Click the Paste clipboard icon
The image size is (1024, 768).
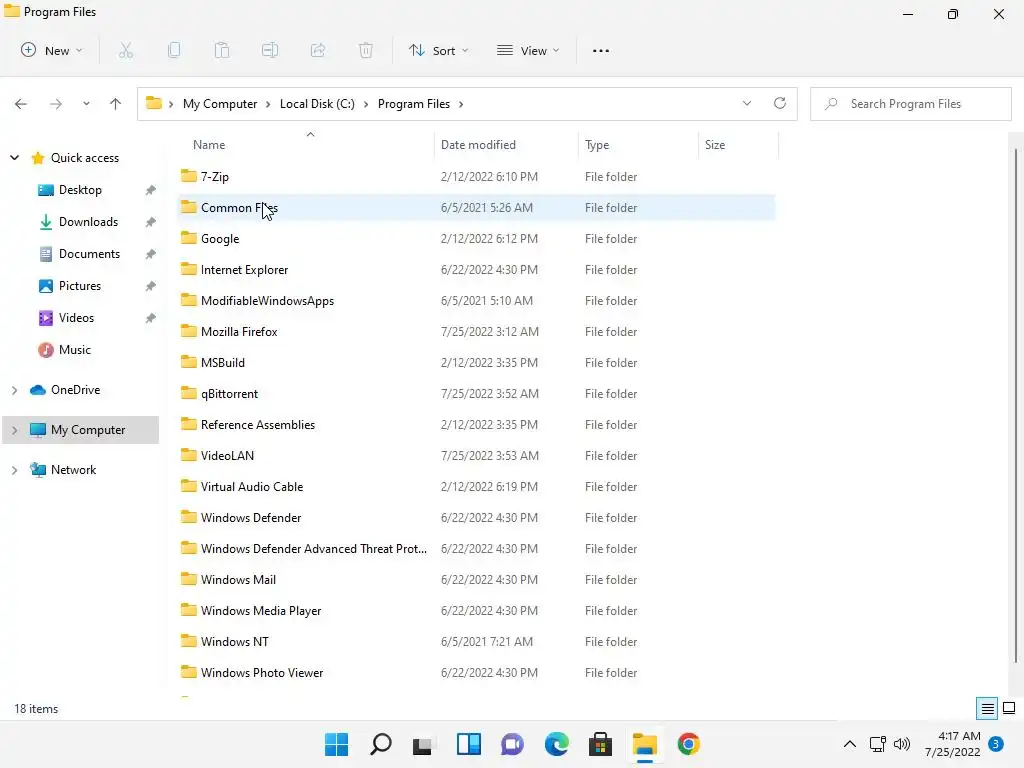[x=222, y=50]
